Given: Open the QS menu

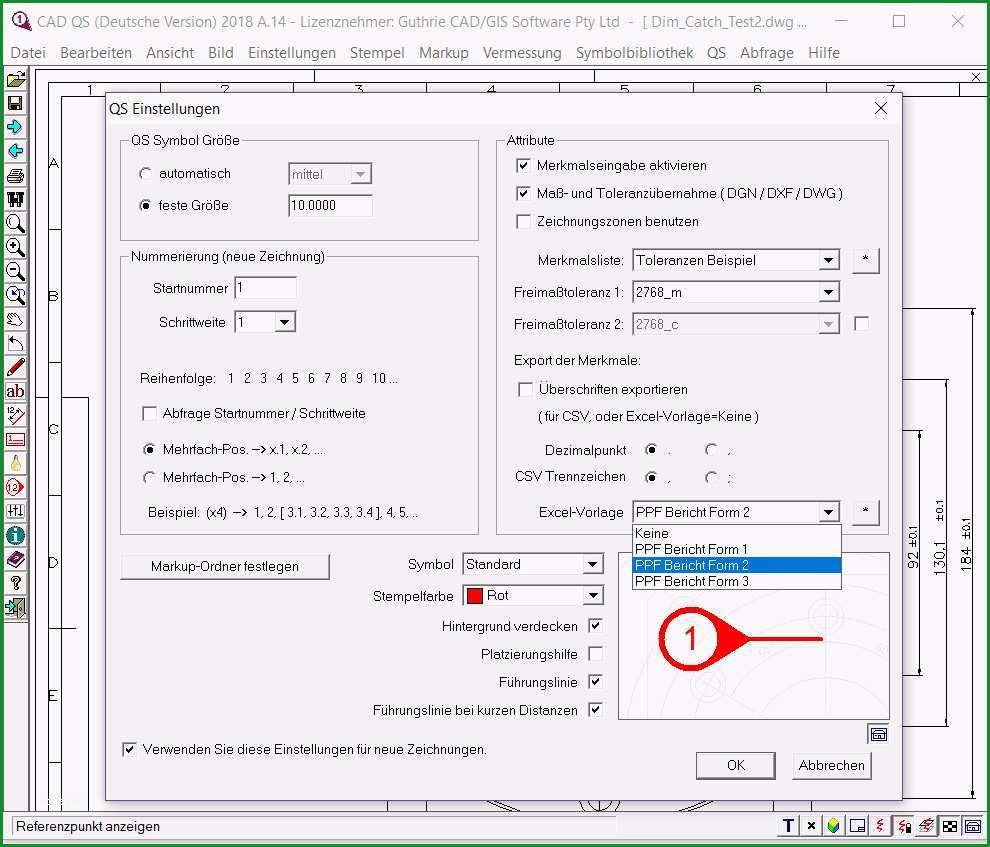Looking at the screenshot, I should pos(716,53).
